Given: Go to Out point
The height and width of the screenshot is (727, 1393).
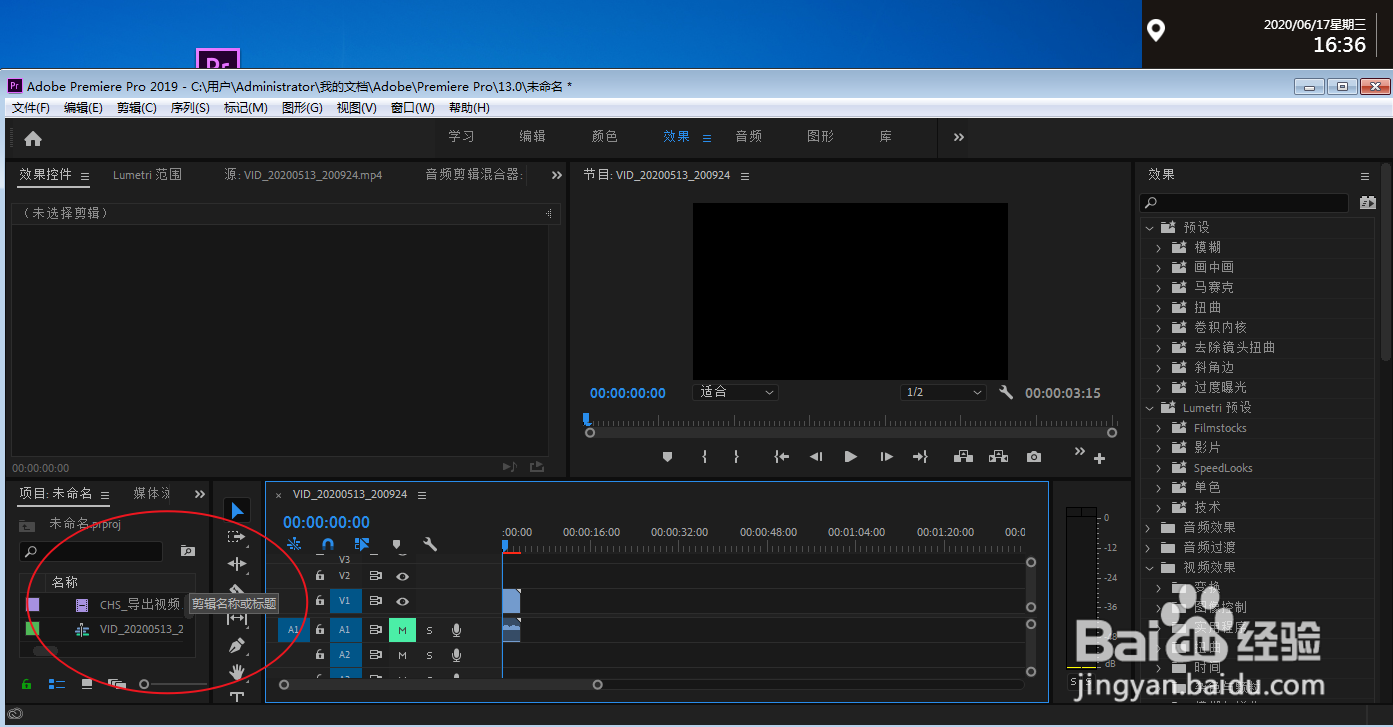Looking at the screenshot, I should coord(920,457).
